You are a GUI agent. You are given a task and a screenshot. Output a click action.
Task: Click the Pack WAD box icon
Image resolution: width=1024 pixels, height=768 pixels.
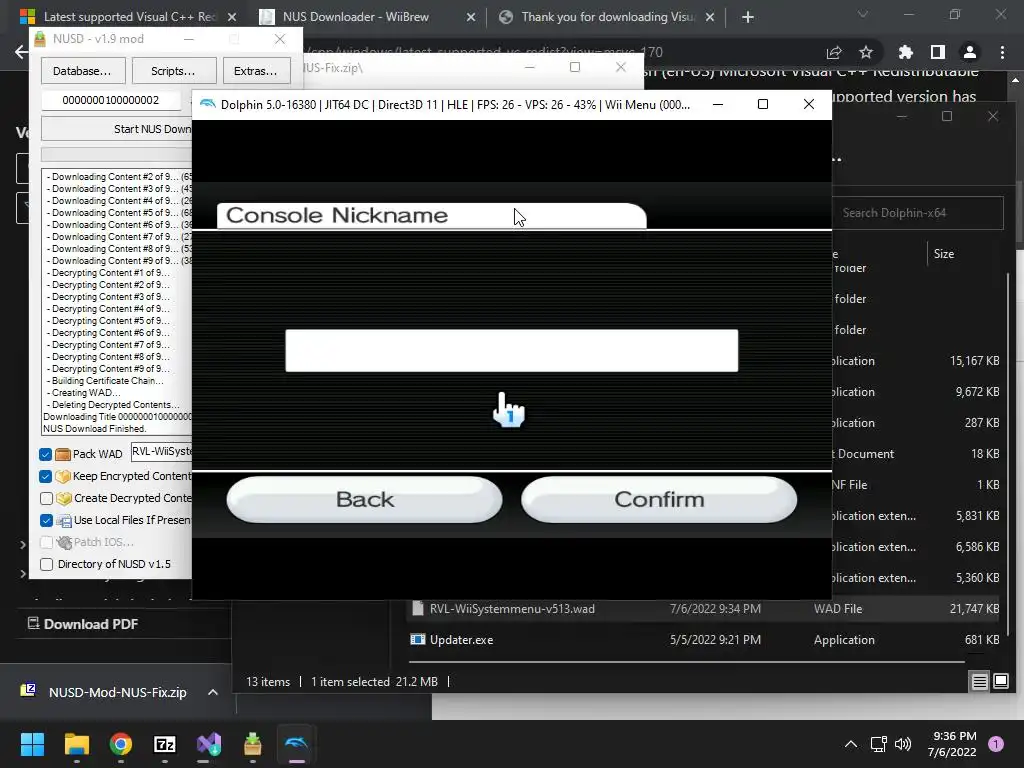63,454
